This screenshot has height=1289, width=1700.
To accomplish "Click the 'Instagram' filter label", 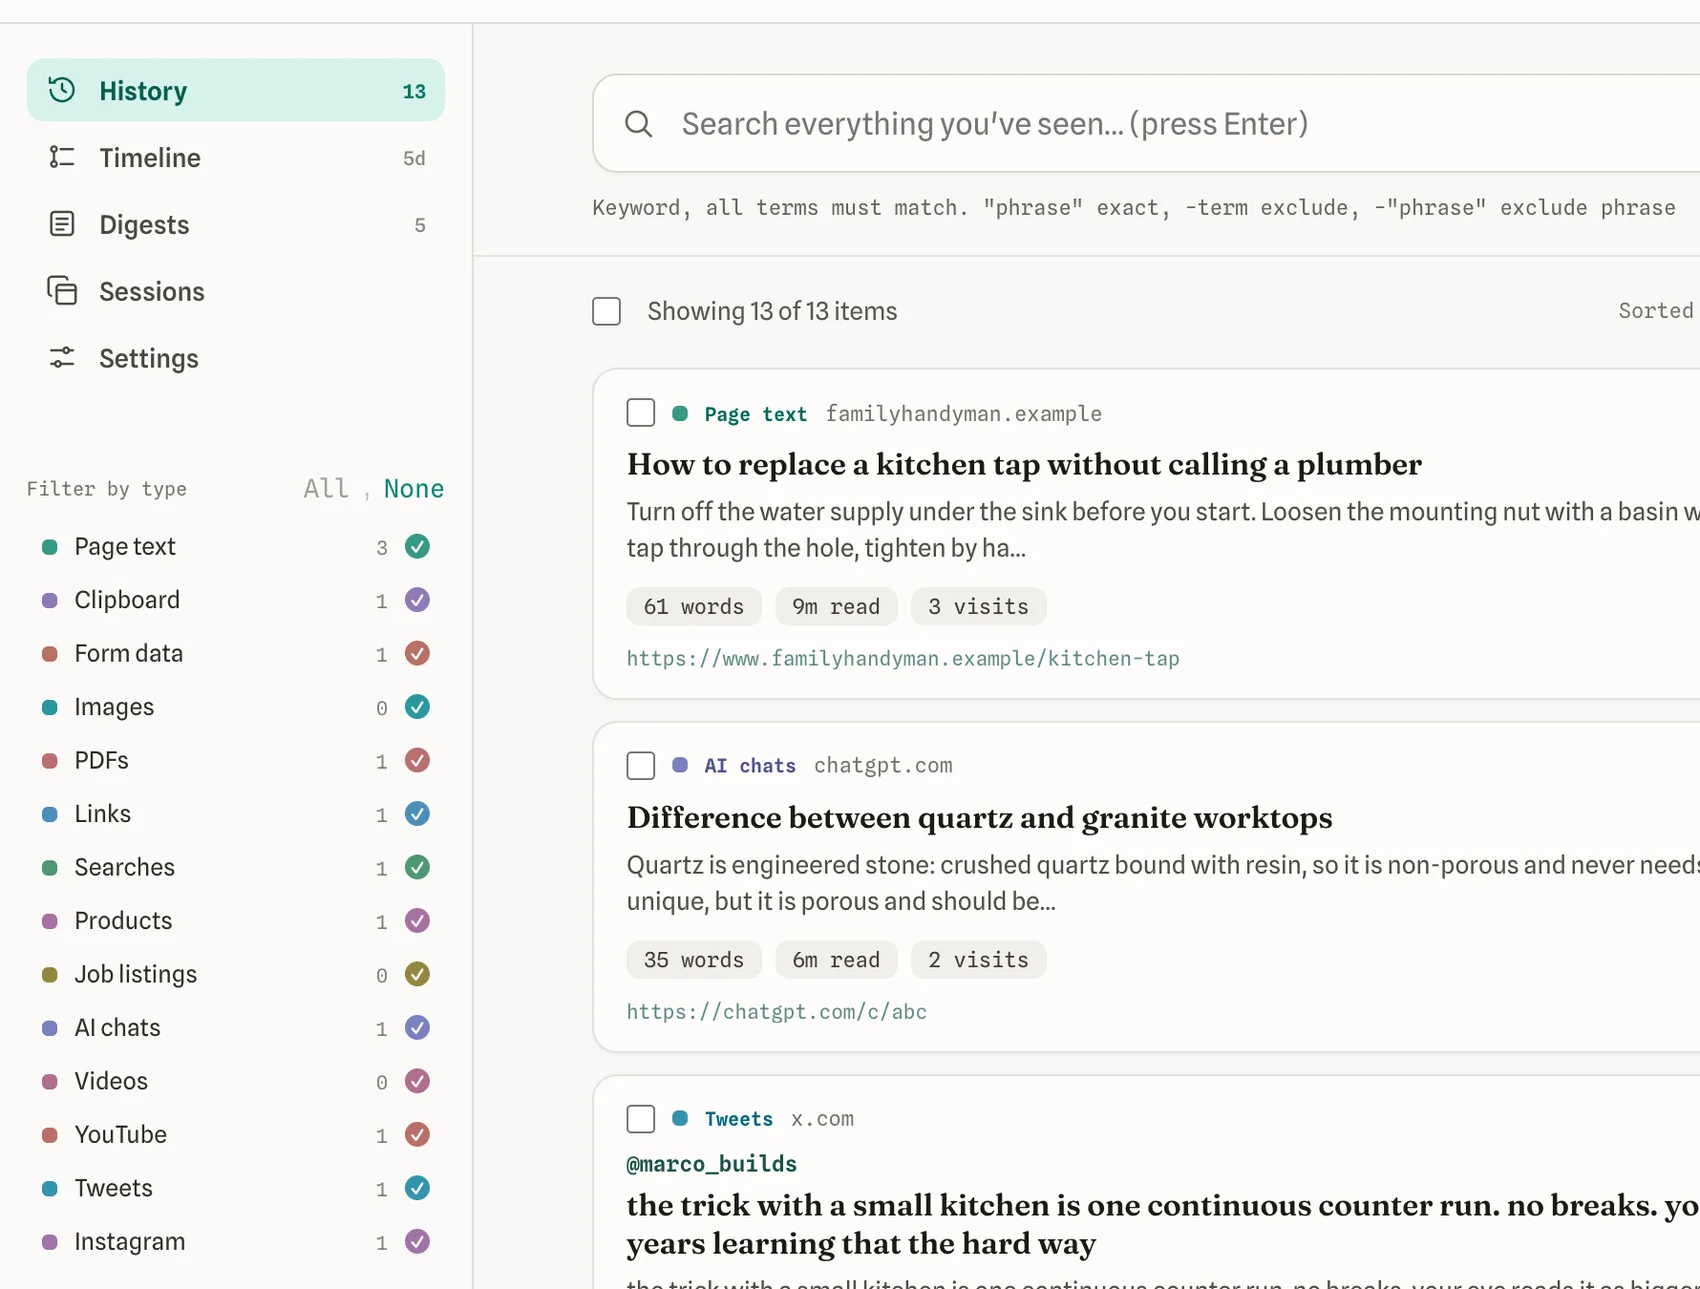I will coord(130,1242).
